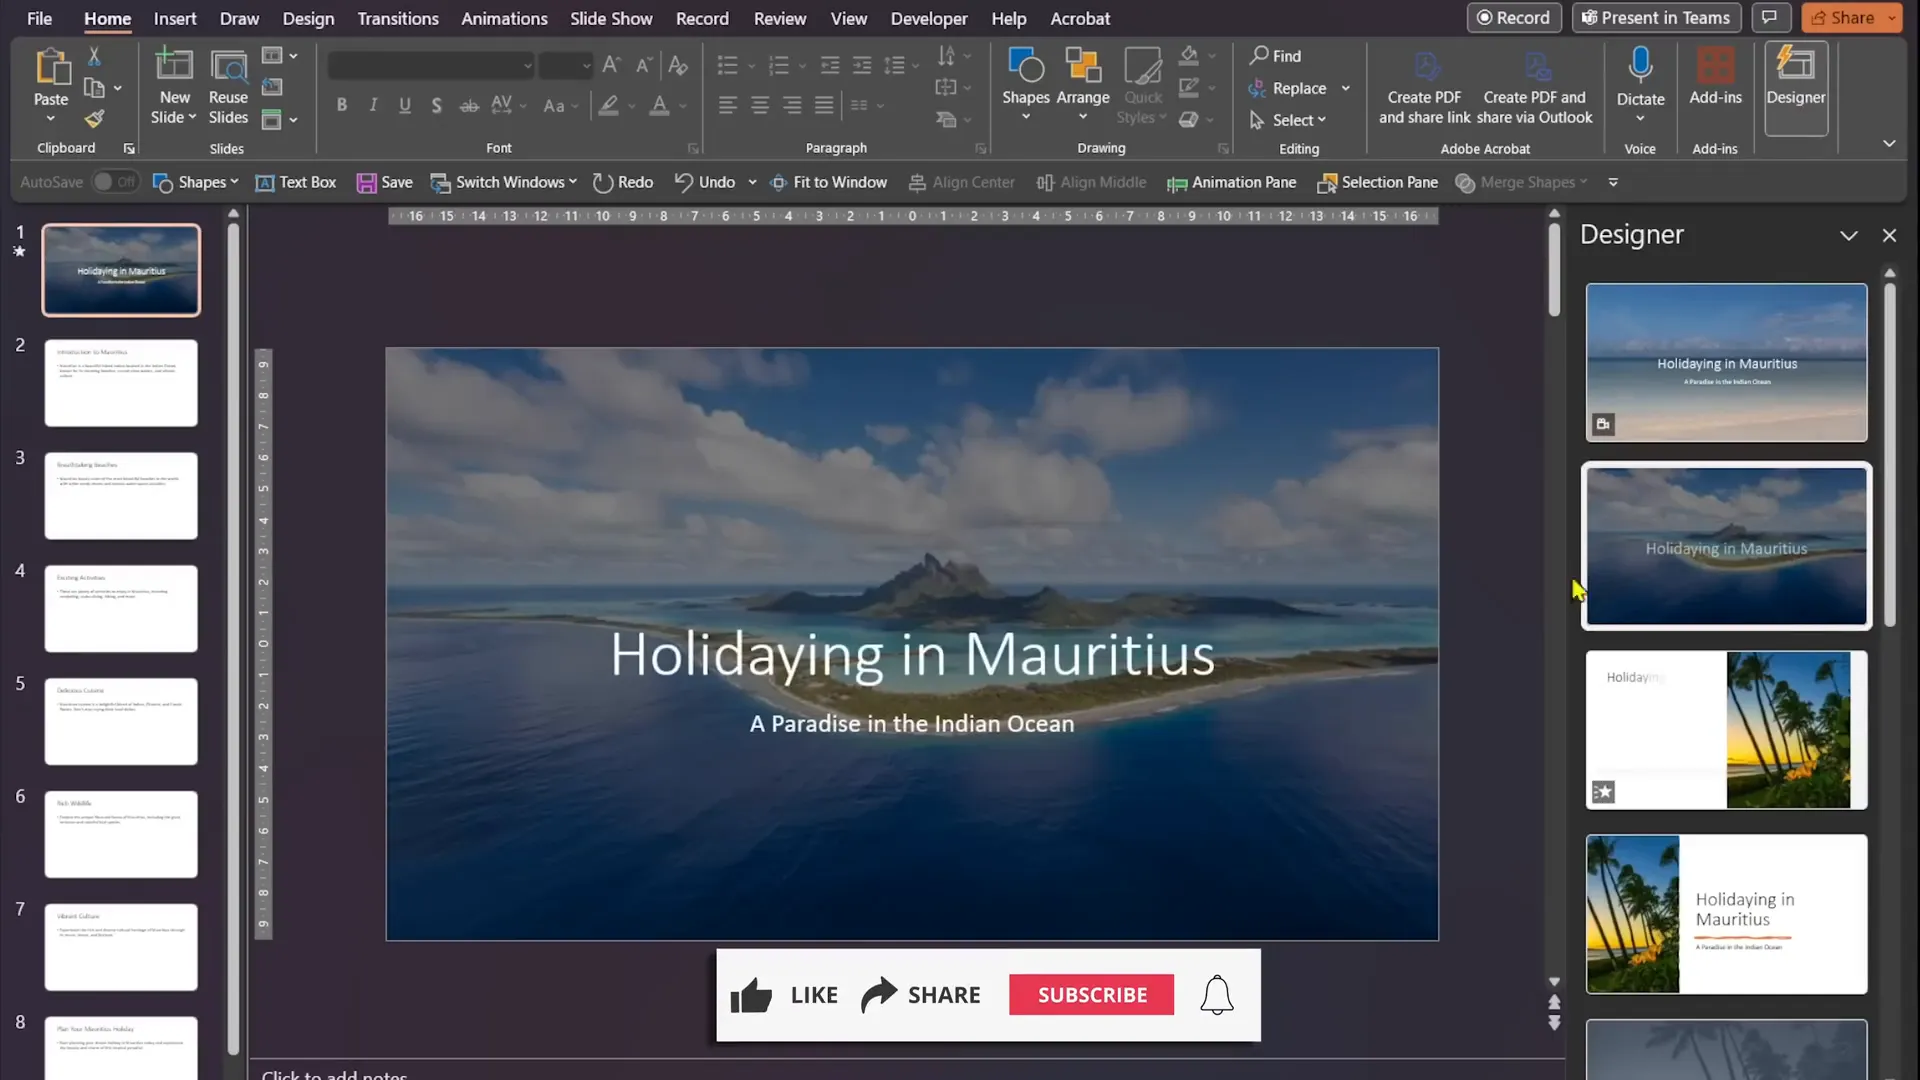This screenshot has width=1920, height=1080.
Task: Toggle Bold formatting
Action: click(342, 105)
